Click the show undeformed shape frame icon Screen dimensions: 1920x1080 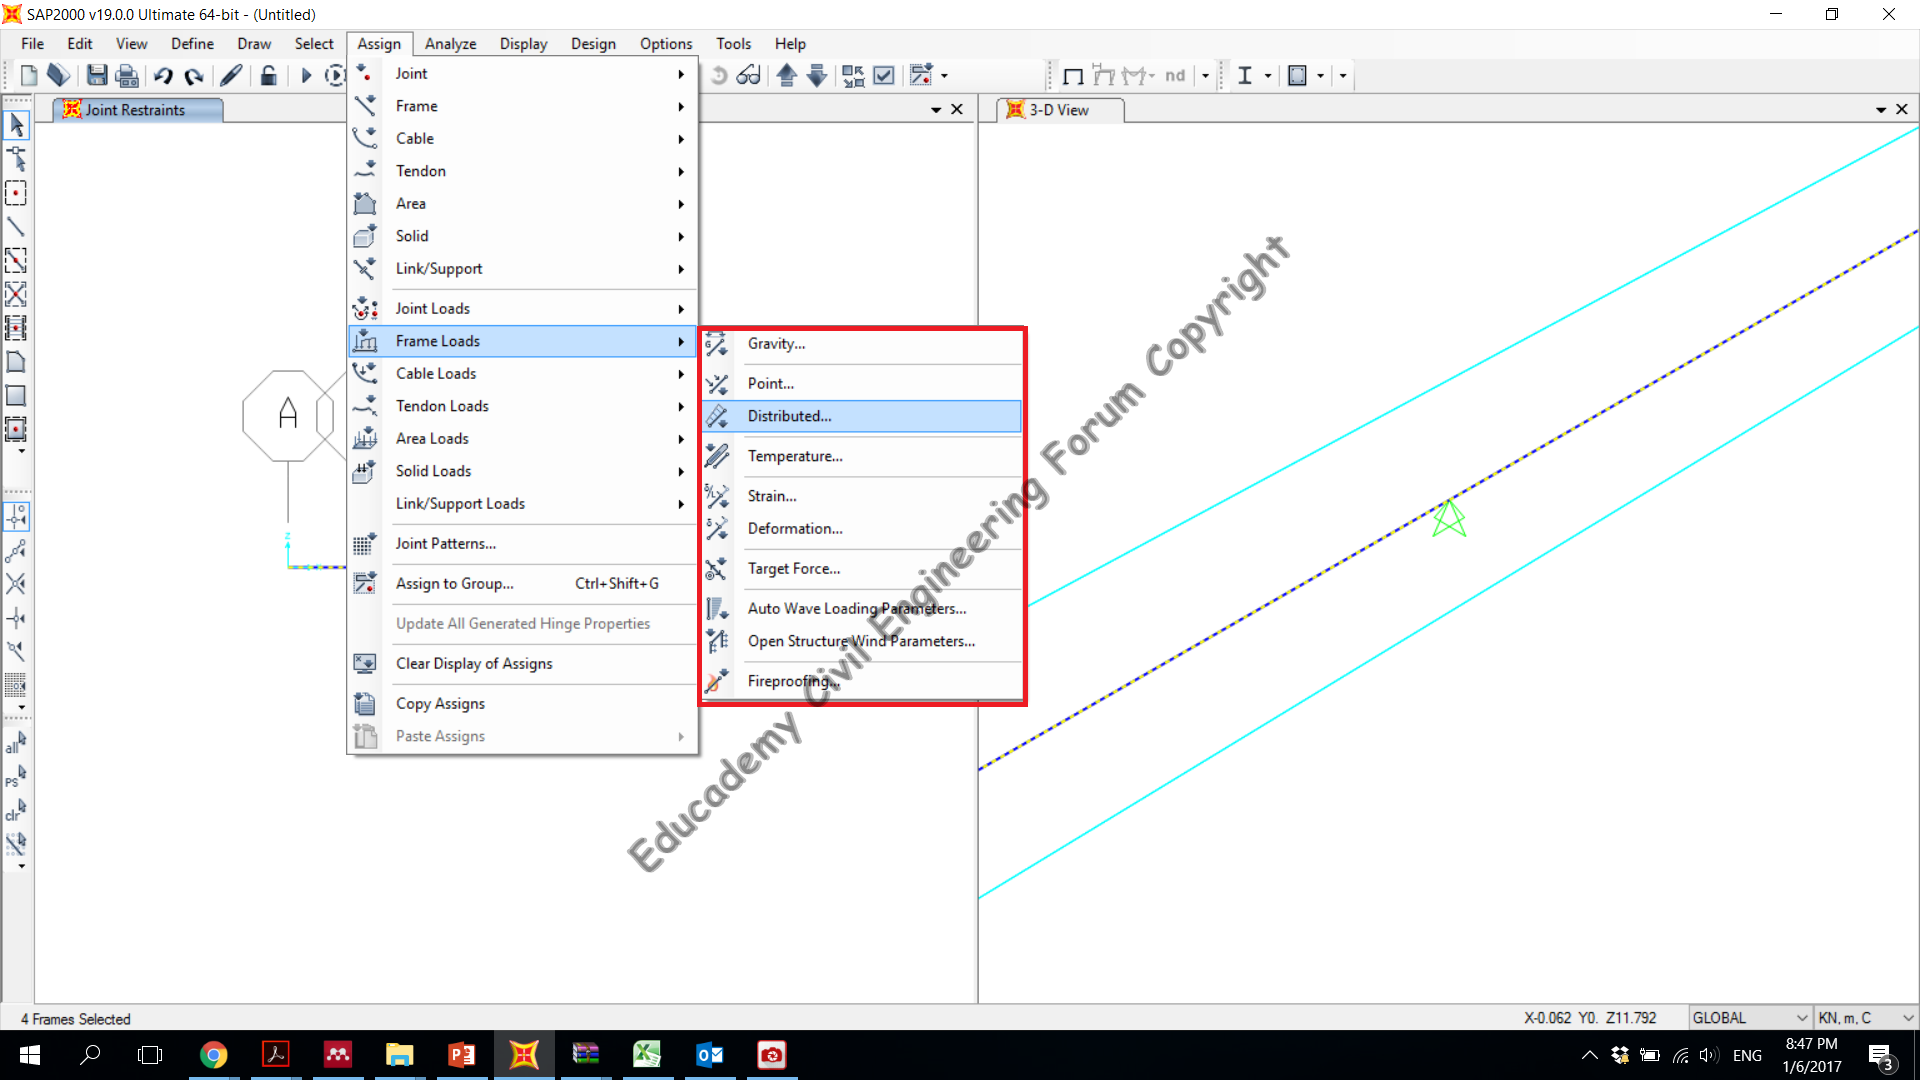(1073, 75)
